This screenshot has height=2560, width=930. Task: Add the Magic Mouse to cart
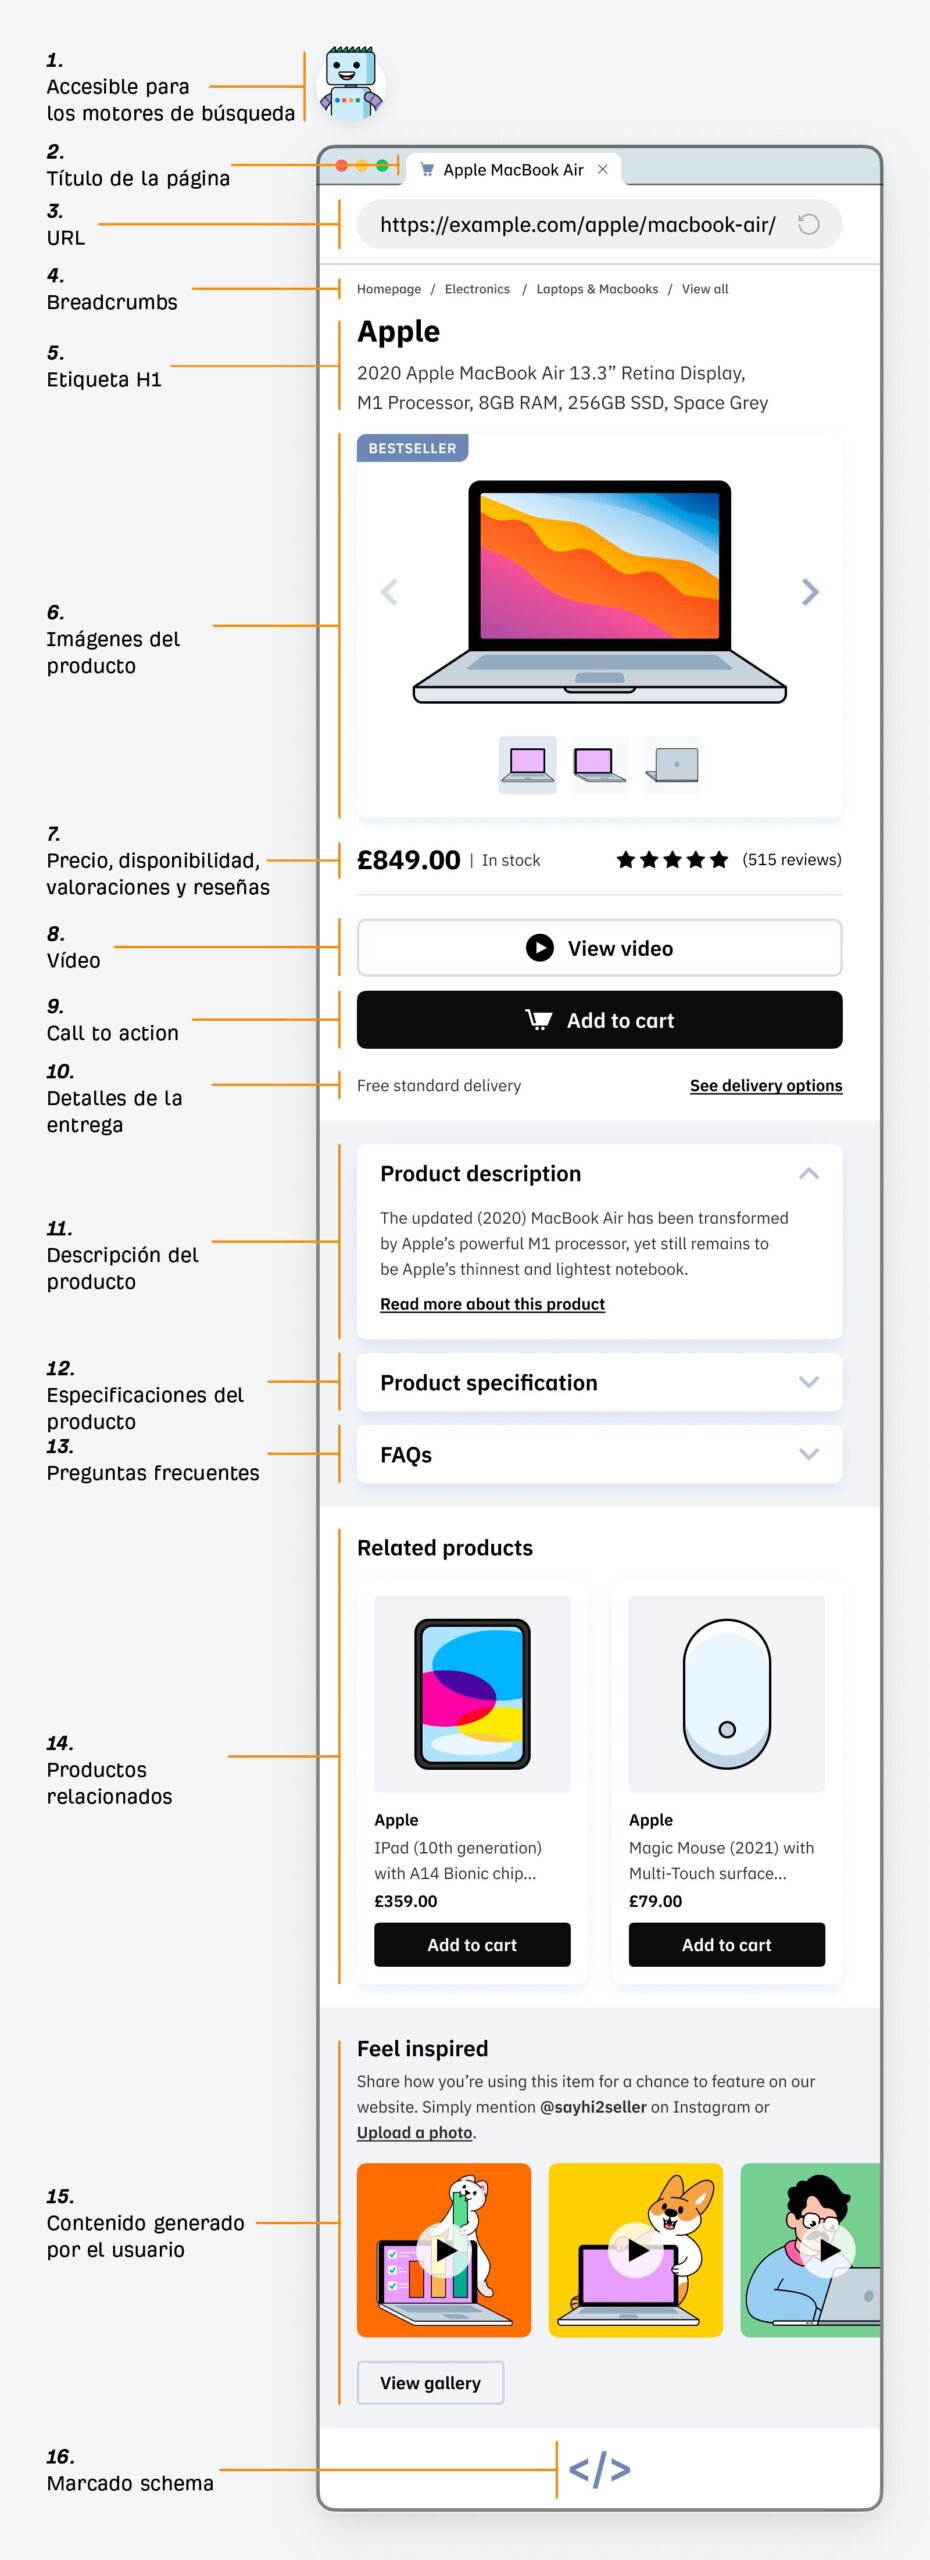[x=726, y=1945]
